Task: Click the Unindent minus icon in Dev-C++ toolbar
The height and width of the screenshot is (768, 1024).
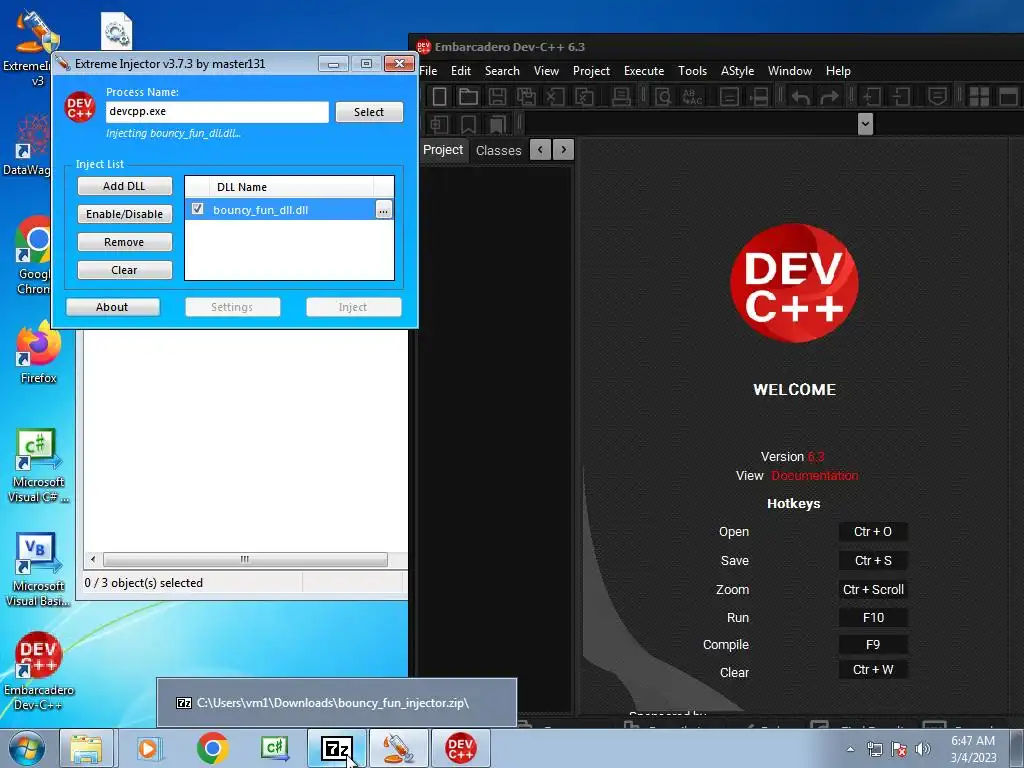Action: point(901,97)
